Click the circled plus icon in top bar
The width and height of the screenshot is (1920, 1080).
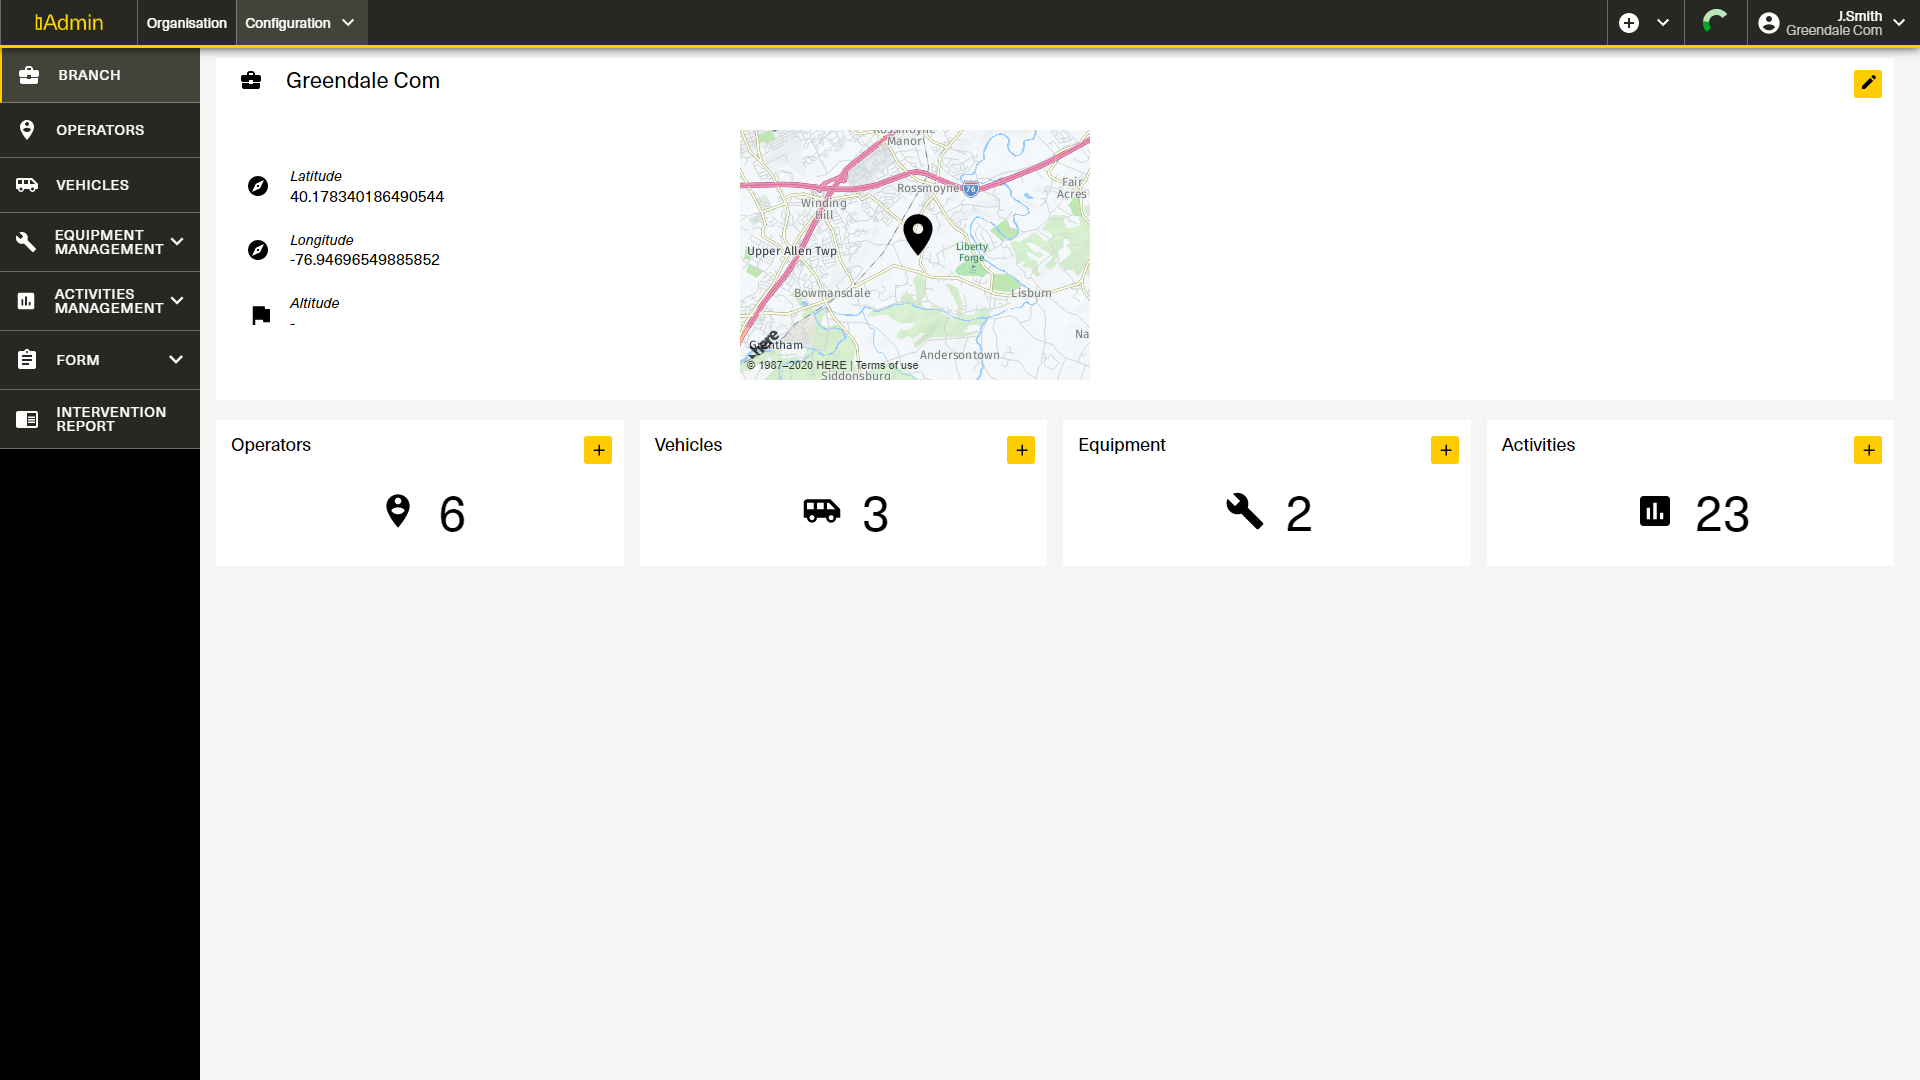[x=1629, y=23]
